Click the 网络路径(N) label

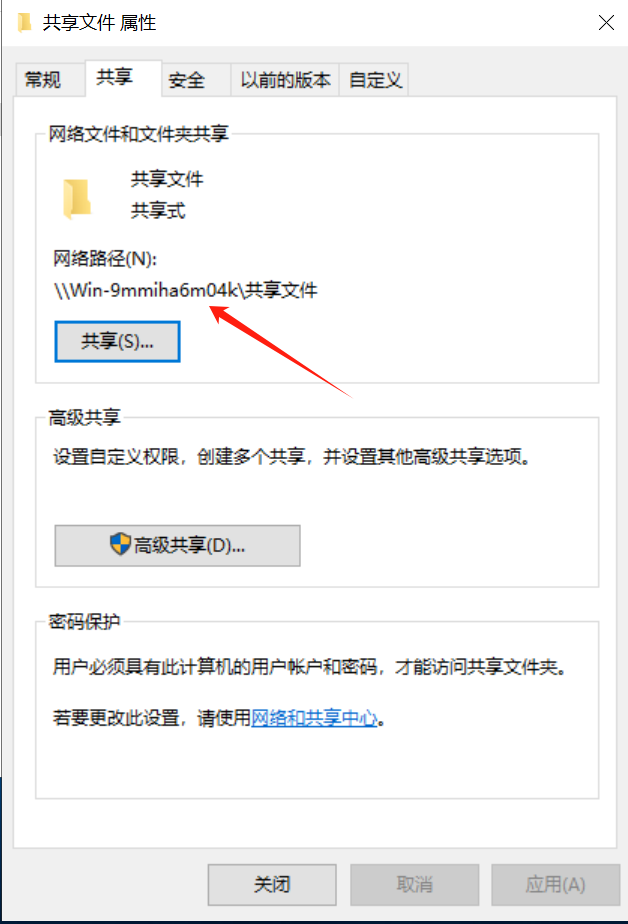click(x=105, y=259)
